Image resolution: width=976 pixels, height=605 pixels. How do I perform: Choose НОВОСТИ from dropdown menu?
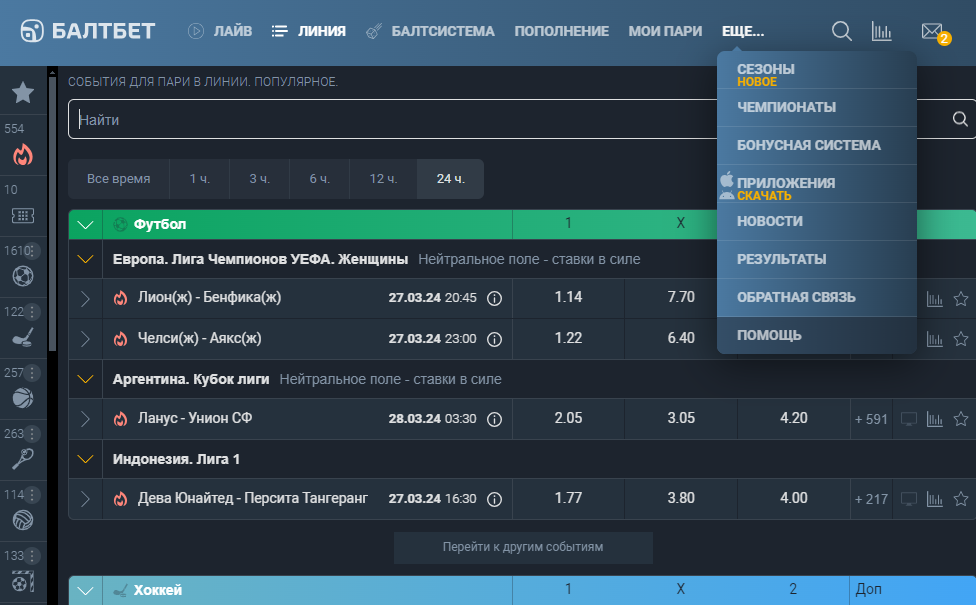pos(817,222)
